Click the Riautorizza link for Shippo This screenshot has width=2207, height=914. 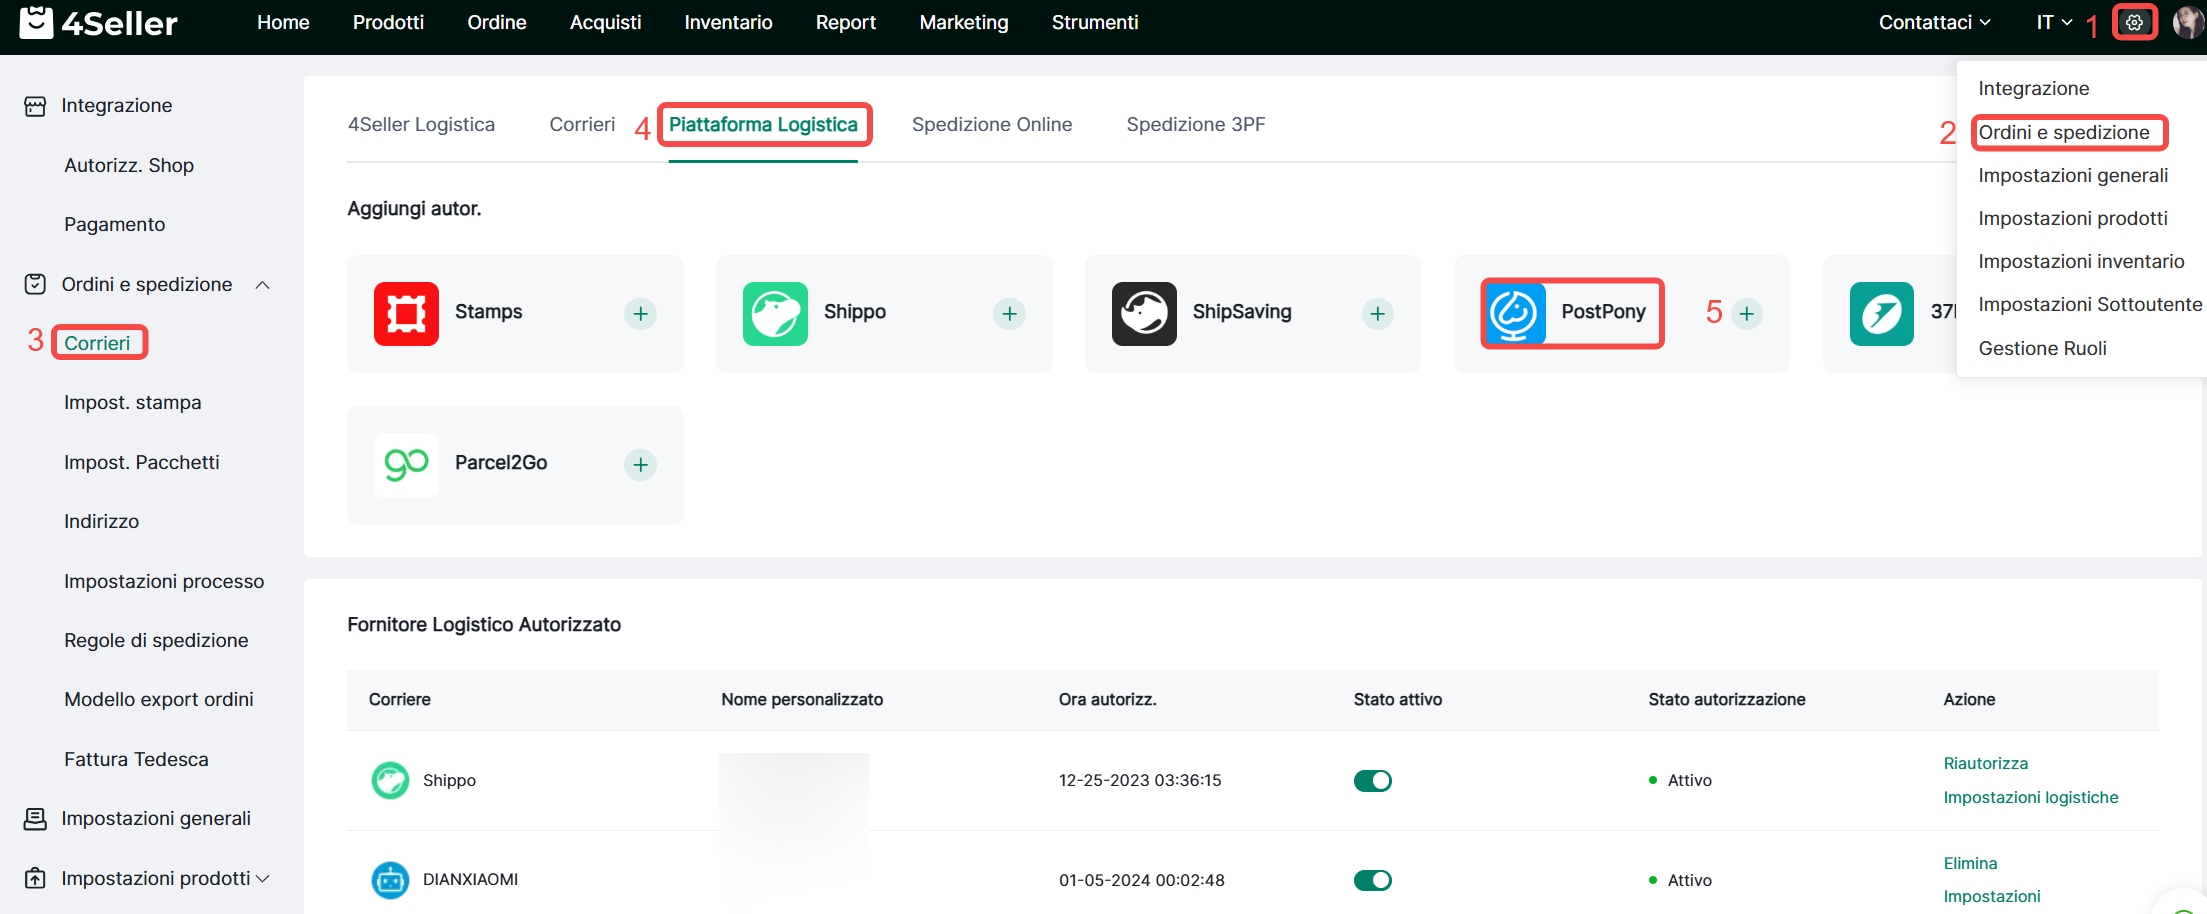point(1985,763)
